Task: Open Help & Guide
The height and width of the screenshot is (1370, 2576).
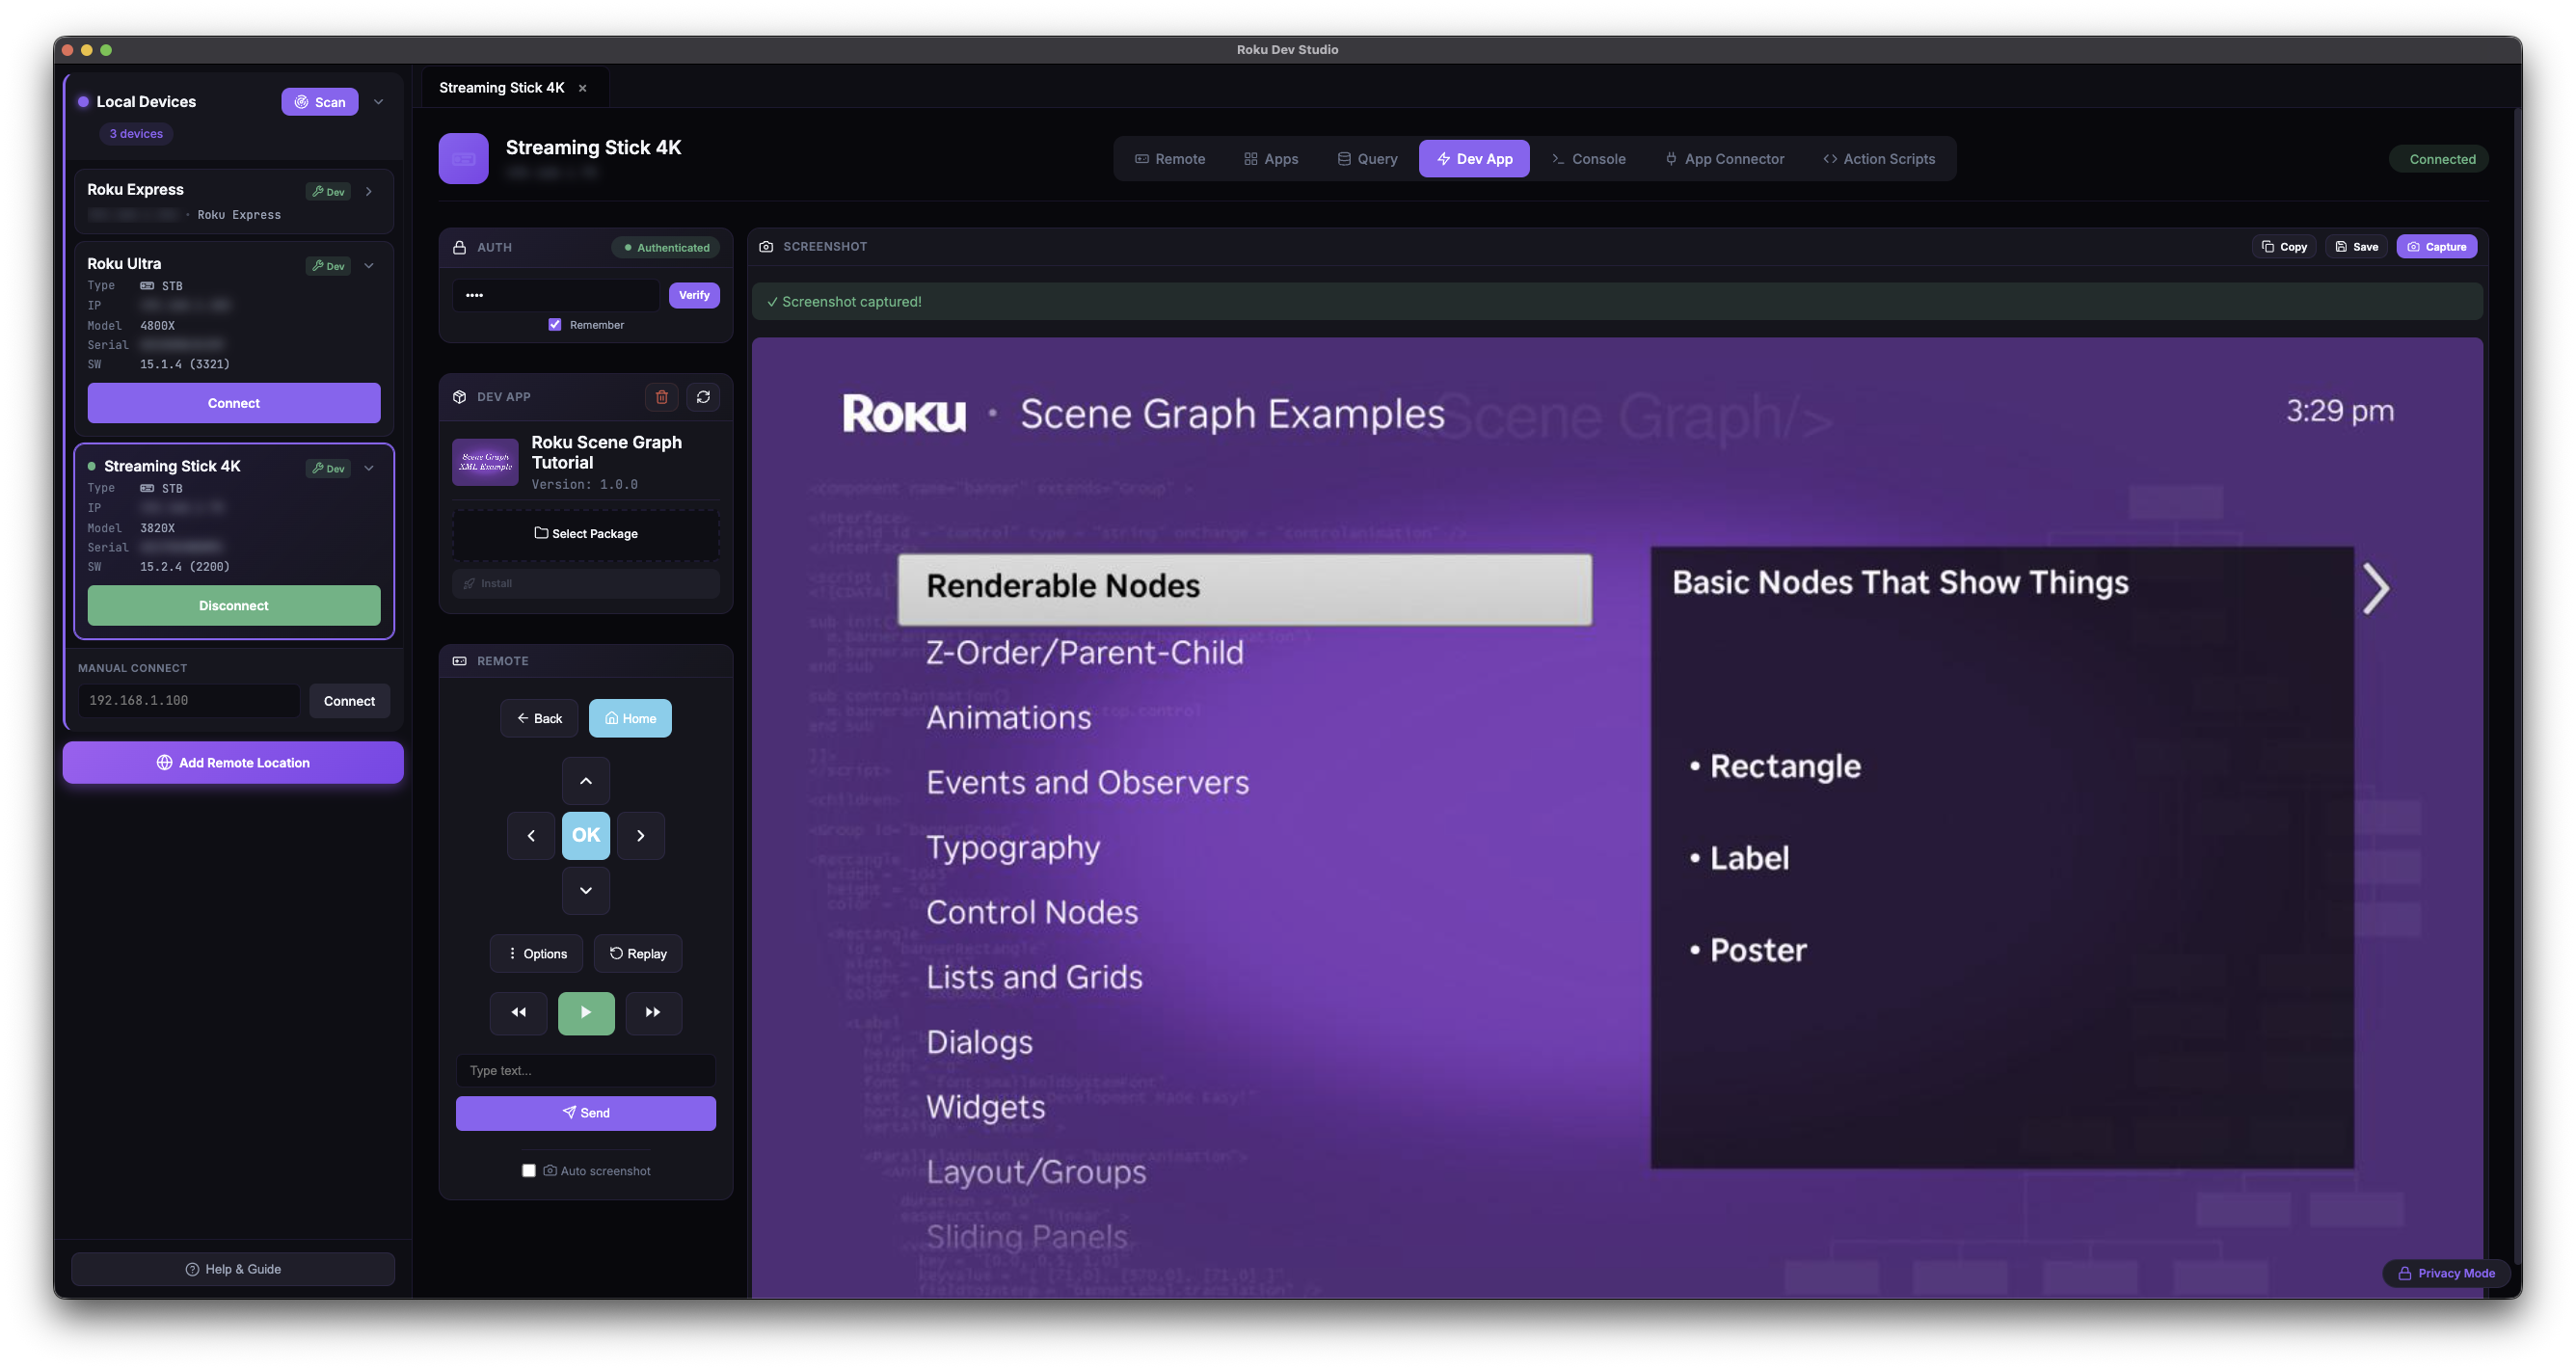Action: pyautogui.click(x=233, y=1269)
